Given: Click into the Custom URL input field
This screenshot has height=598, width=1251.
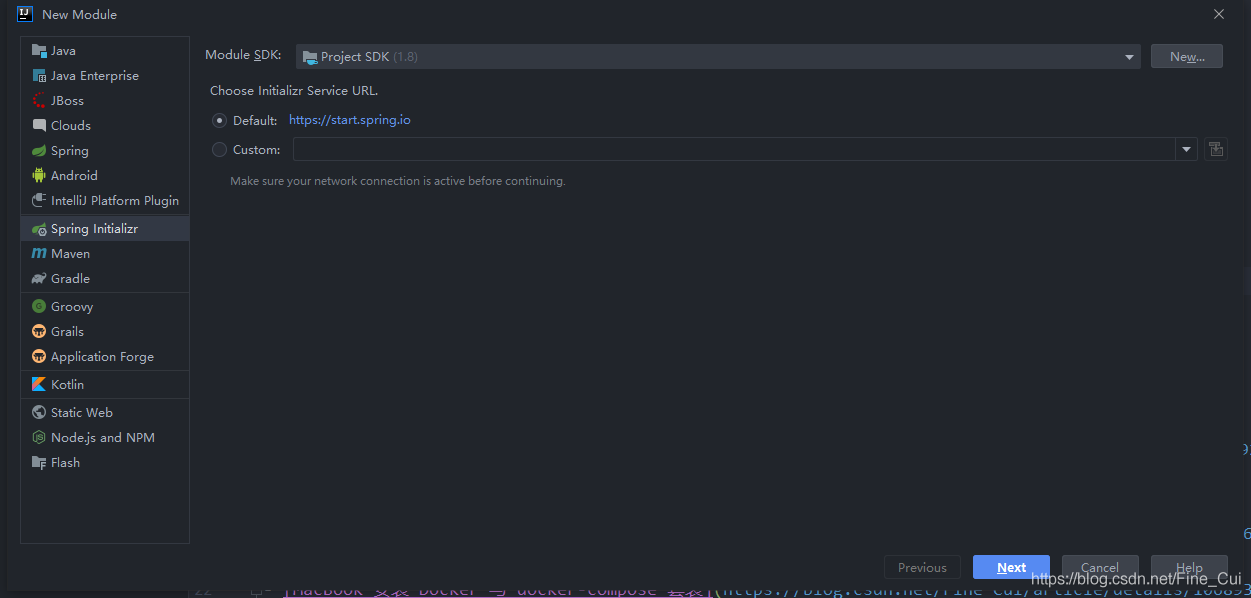Looking at the screenshot, I should 734,150.
